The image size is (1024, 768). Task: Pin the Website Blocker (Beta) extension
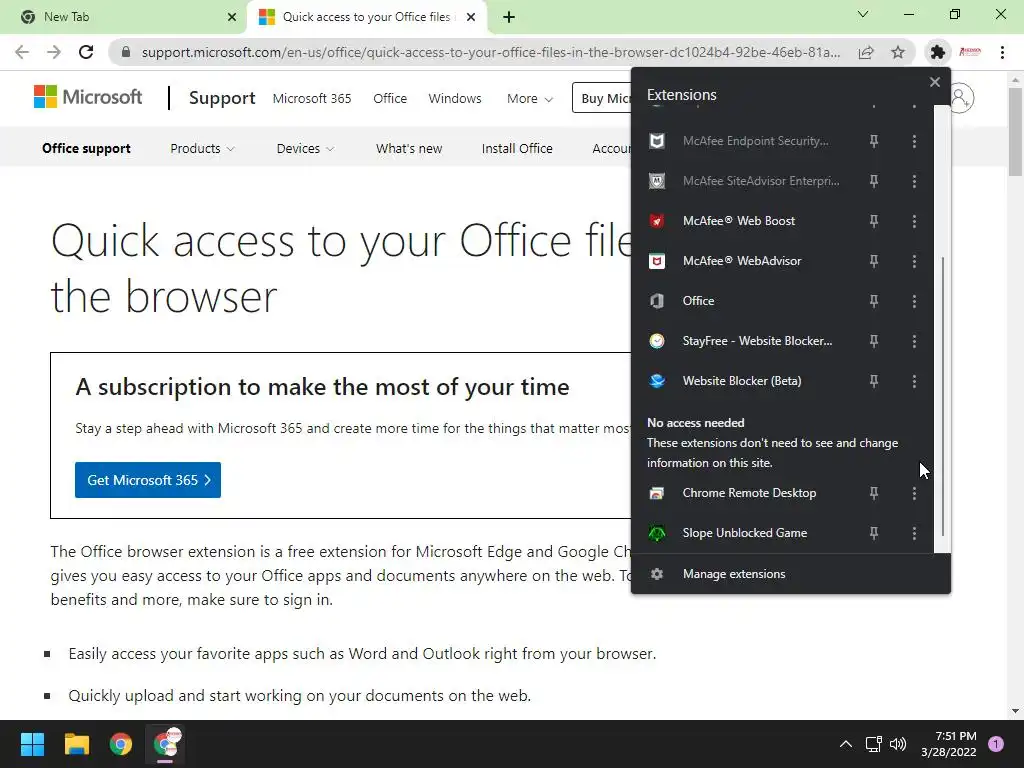[x=873, y=381]
